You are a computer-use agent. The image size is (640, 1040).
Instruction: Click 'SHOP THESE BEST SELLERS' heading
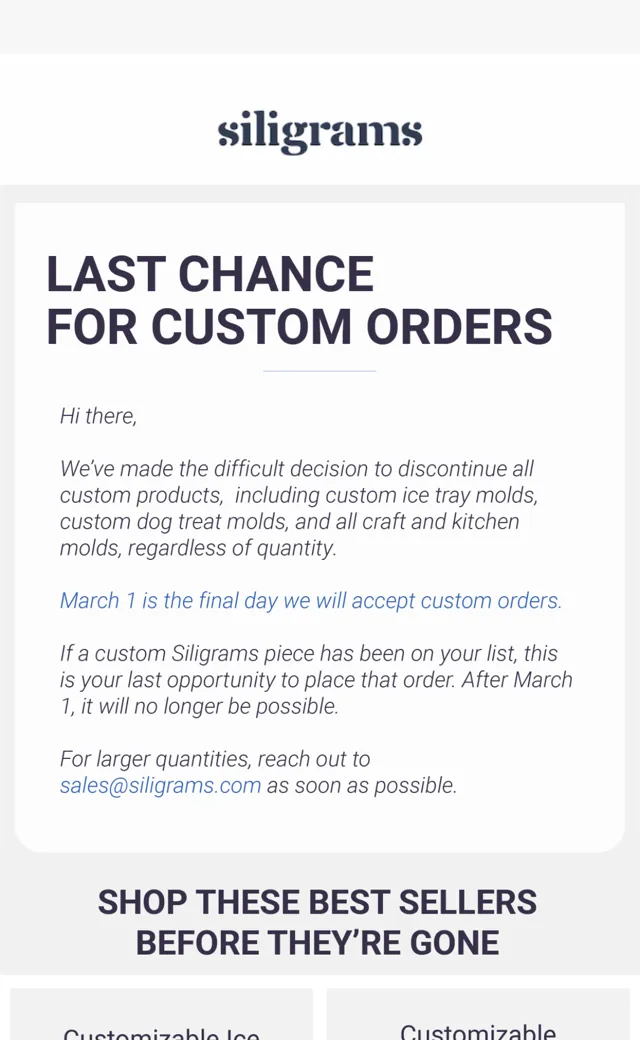[x=318, y=902]
